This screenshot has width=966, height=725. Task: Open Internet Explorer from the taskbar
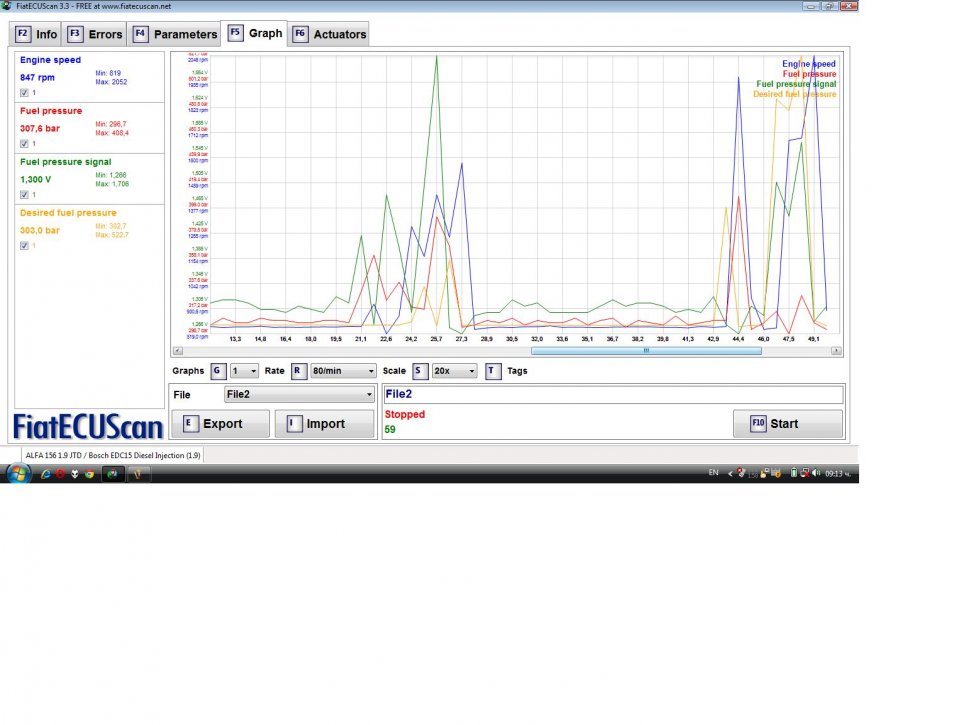pos(46,473)
